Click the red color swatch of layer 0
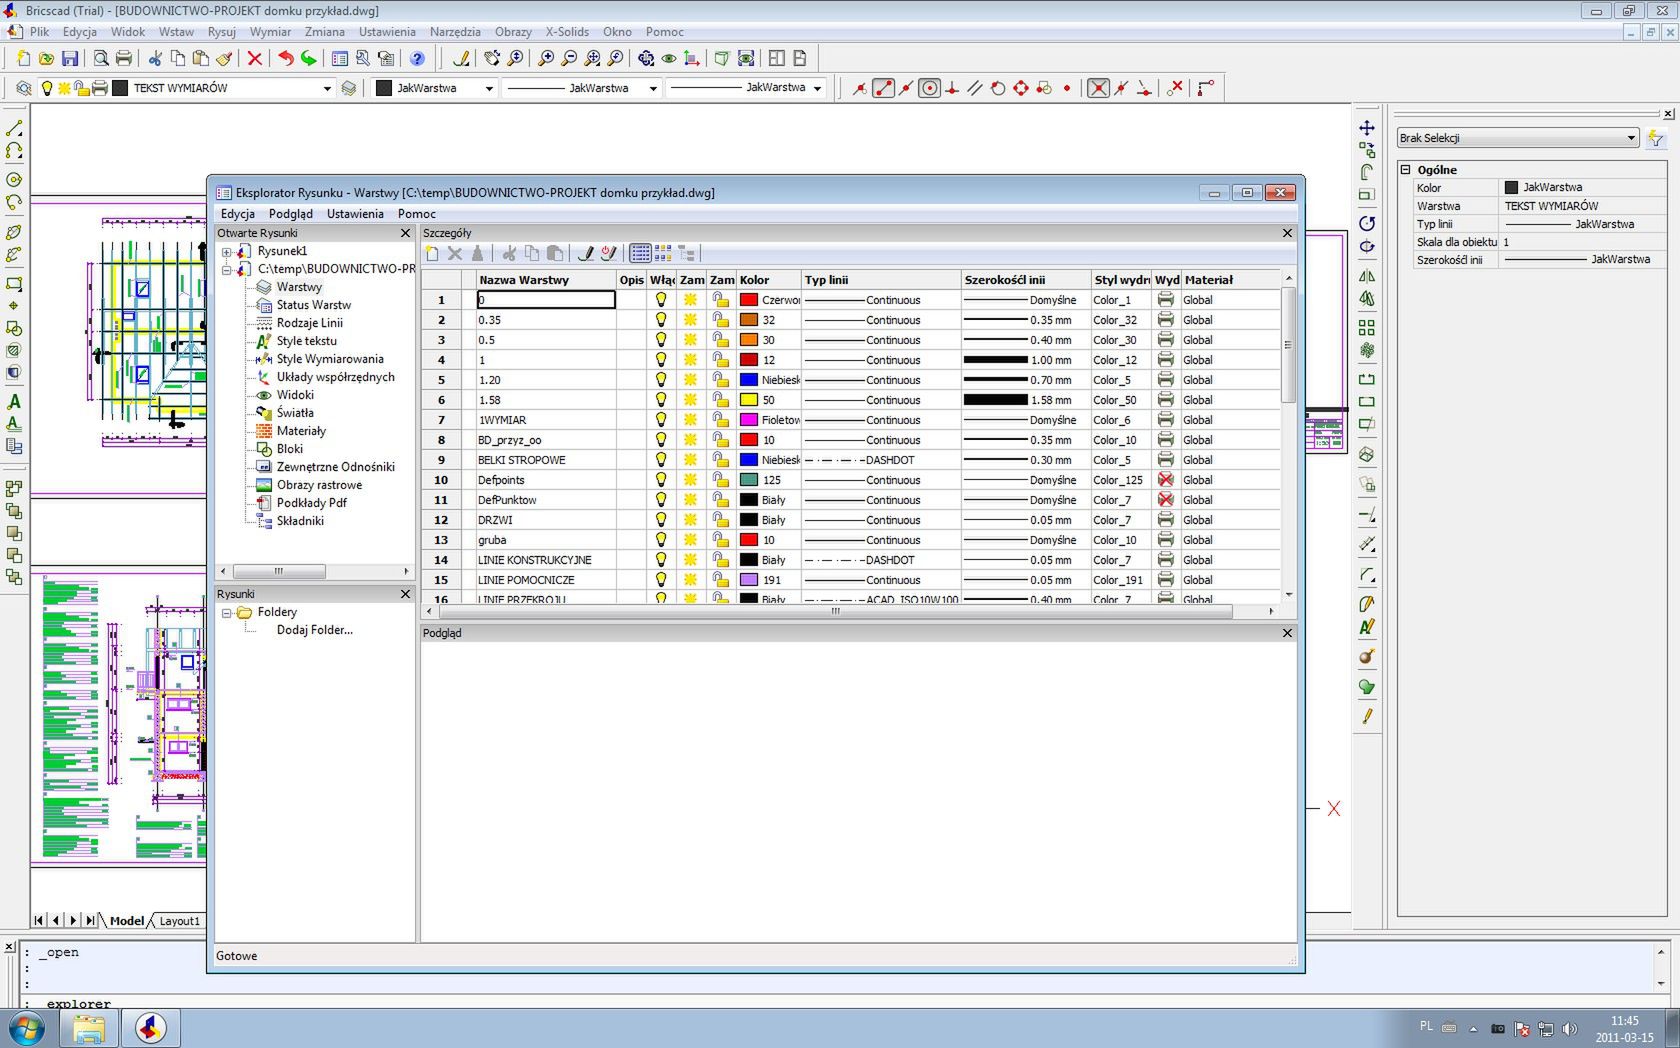 point(749,300)
